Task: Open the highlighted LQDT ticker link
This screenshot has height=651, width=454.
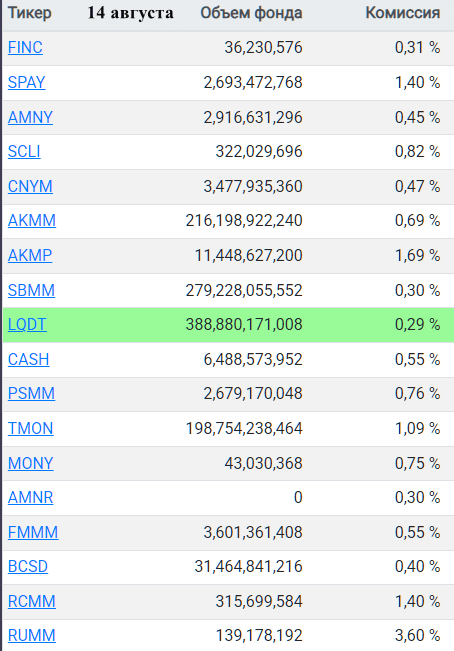Action: [x=27, y=324]
